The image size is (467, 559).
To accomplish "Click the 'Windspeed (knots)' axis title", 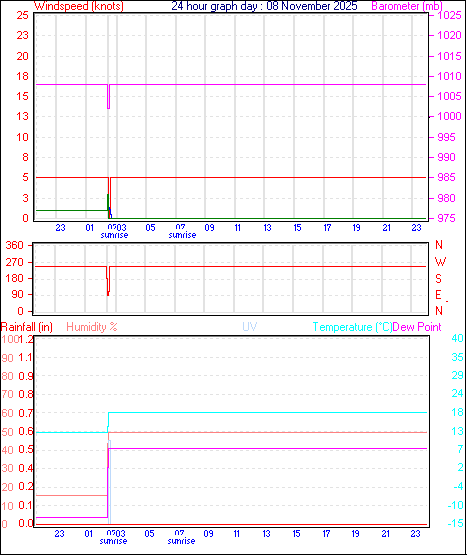I will pyautogui.click(x=79, y=6).
